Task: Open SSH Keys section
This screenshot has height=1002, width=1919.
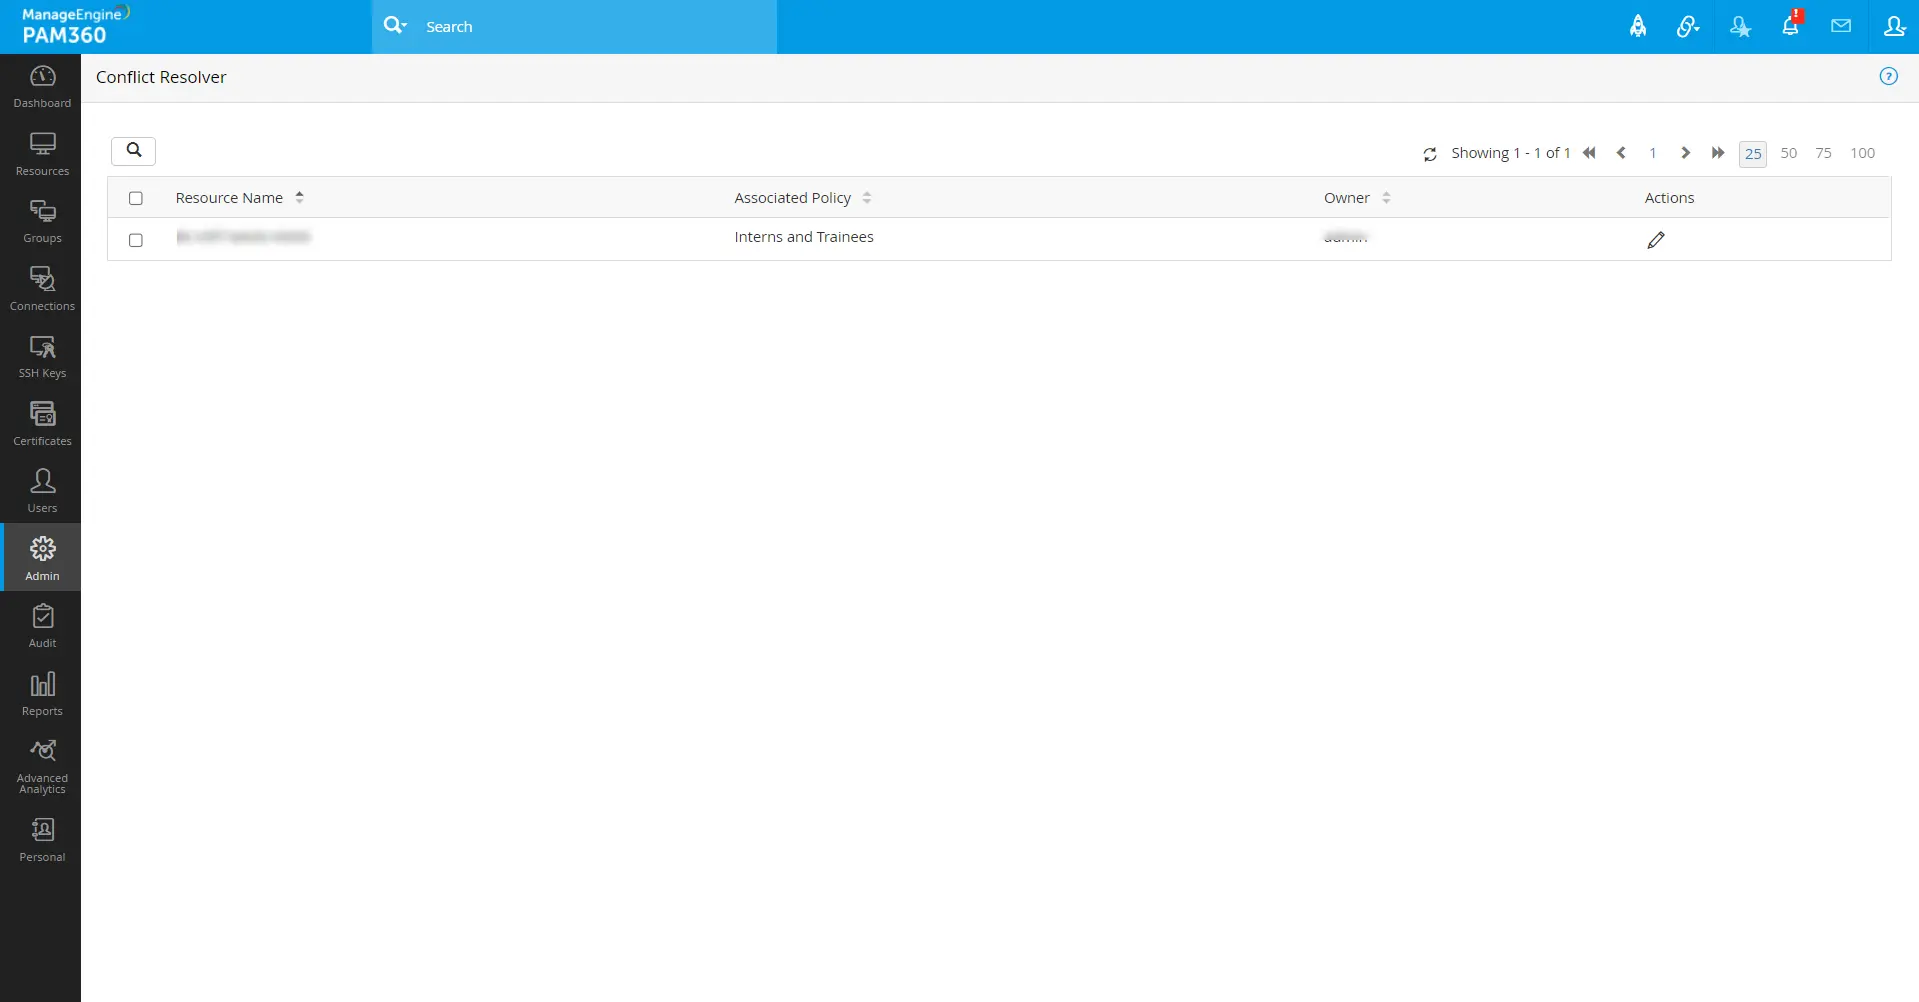Action: pyautogui.click(x=42, y=357)
